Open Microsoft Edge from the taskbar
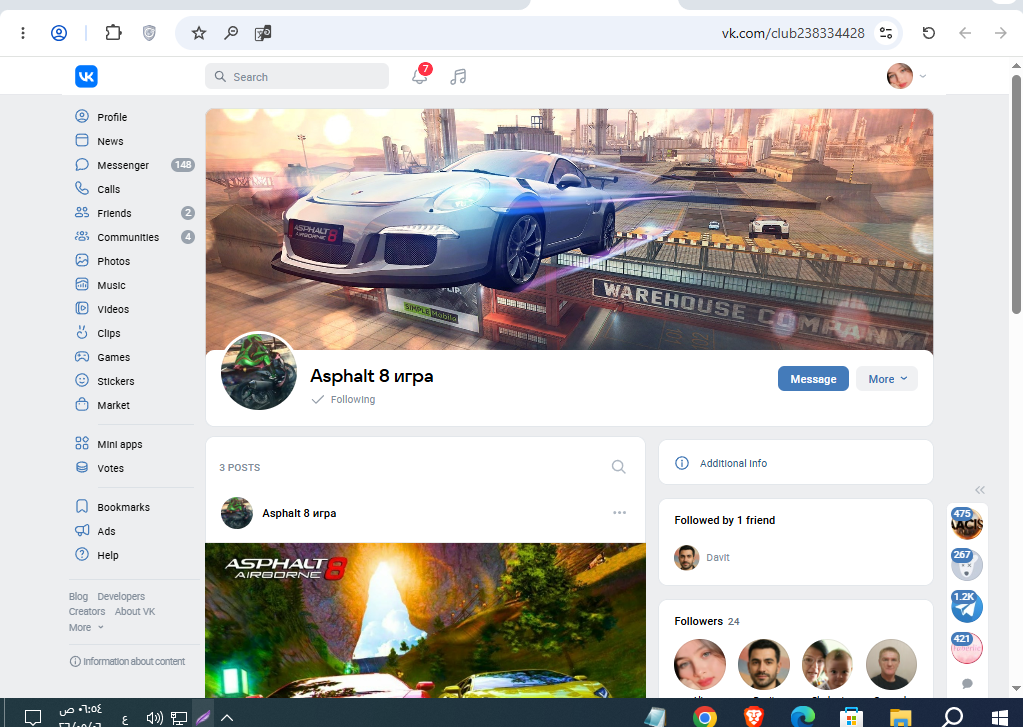This screenshot has height=727, width=1023. pyautogui.click(x=802, y=717)
